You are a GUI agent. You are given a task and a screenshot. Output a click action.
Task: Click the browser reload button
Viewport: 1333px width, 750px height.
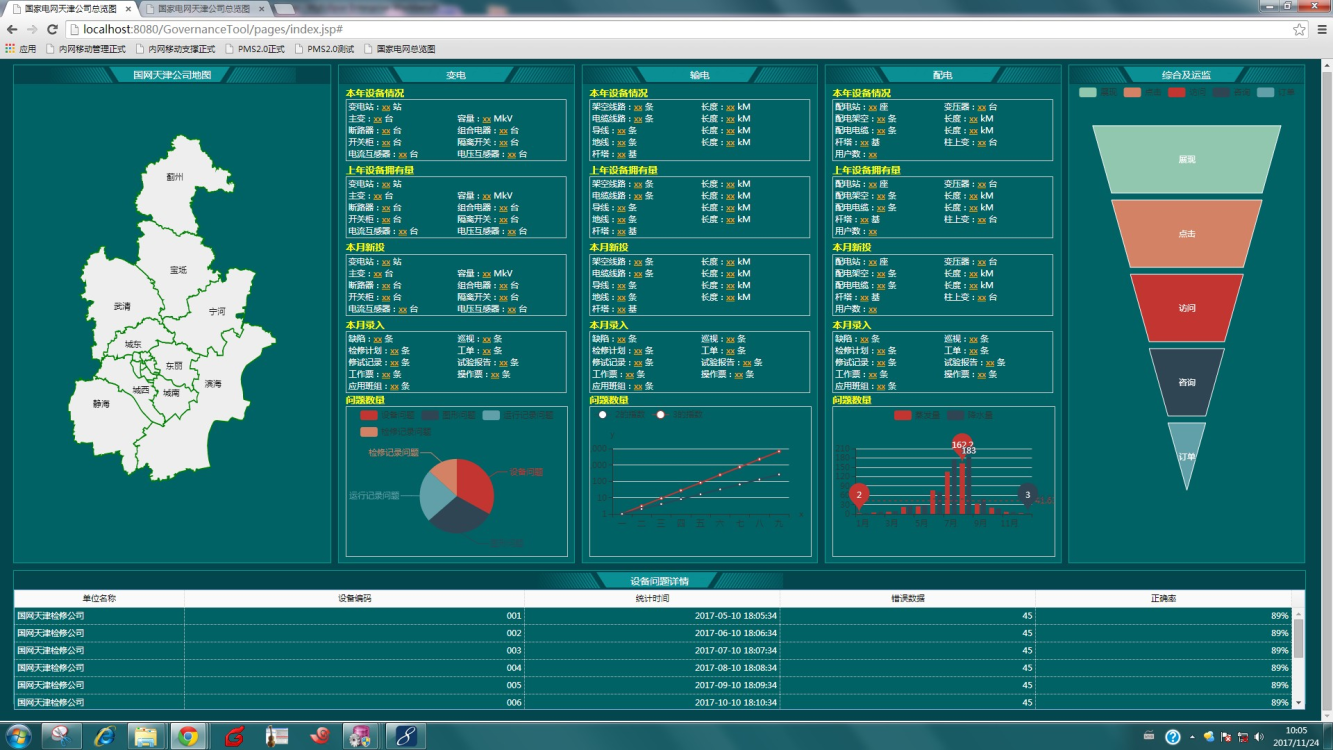tap(52, 30)
